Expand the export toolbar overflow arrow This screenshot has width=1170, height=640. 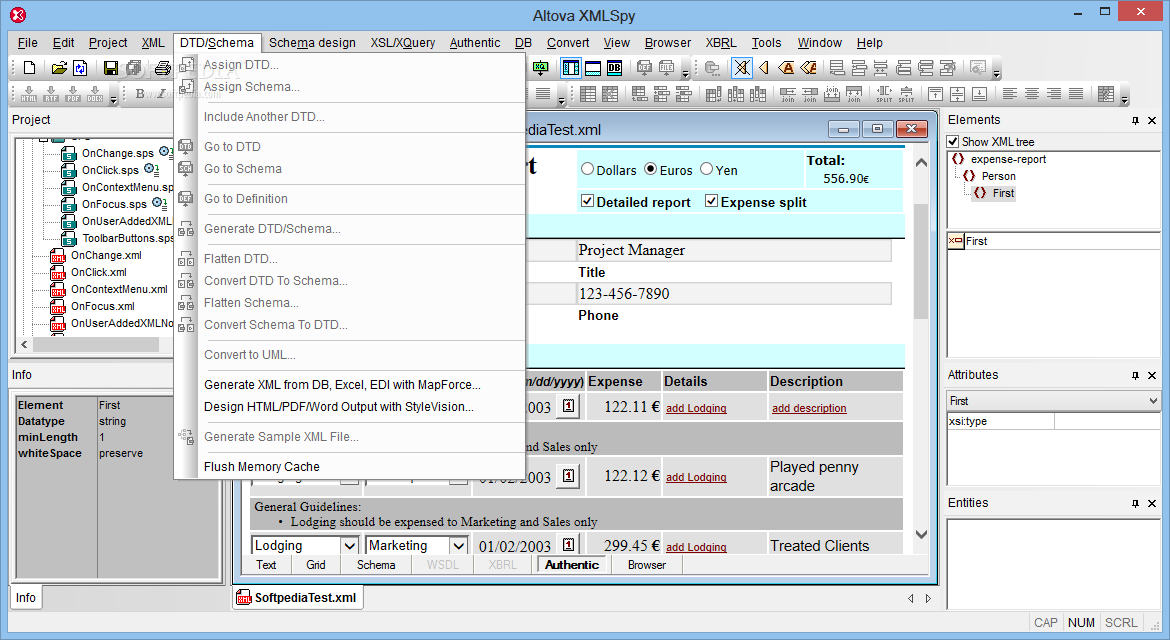[x=113, y=98]
